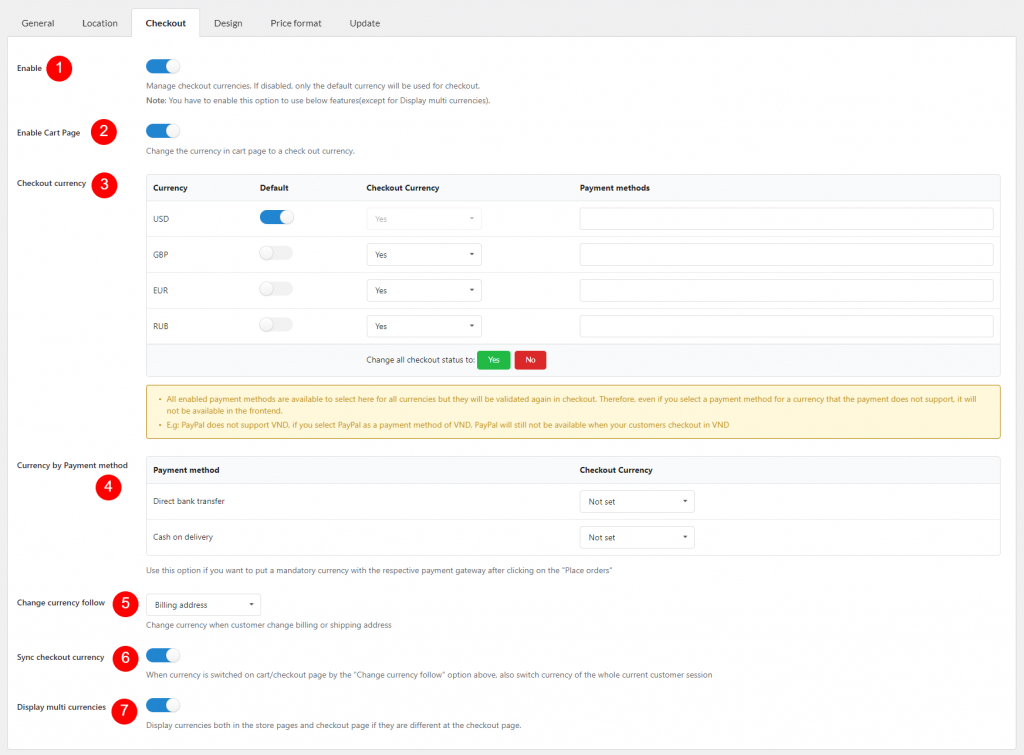Disable the Enable Cart Page switch

(163, 131)
